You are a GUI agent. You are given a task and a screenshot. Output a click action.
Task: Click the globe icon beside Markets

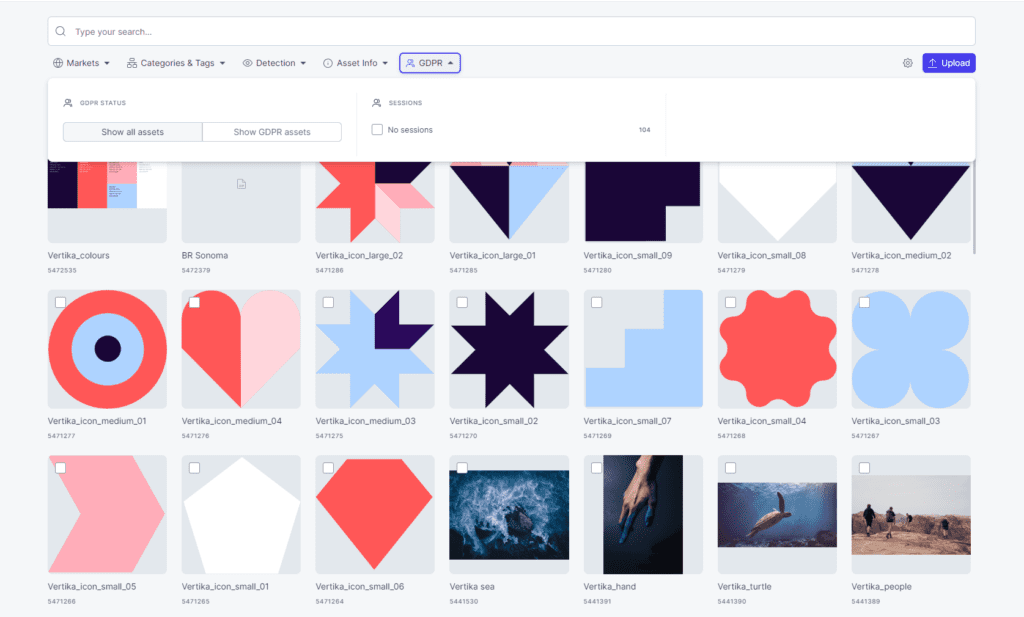coord(58,63)
